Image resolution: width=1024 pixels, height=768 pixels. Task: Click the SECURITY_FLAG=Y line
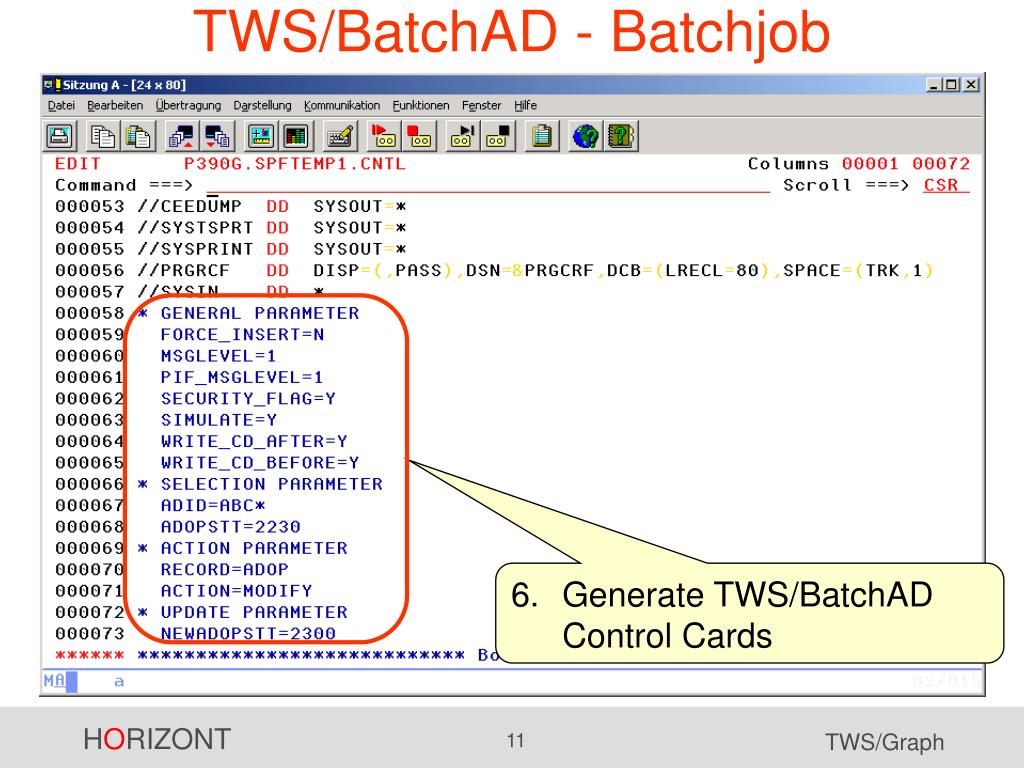pos(248,399)
